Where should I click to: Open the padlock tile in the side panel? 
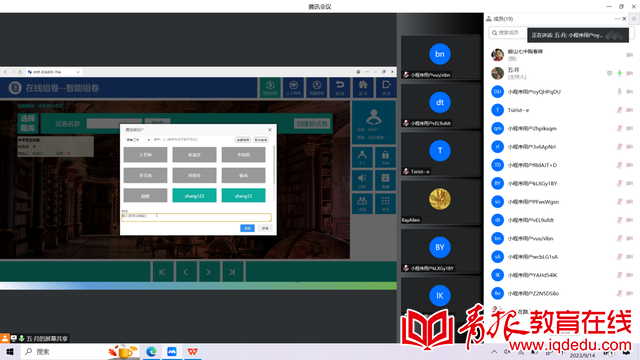coord(385,157)
